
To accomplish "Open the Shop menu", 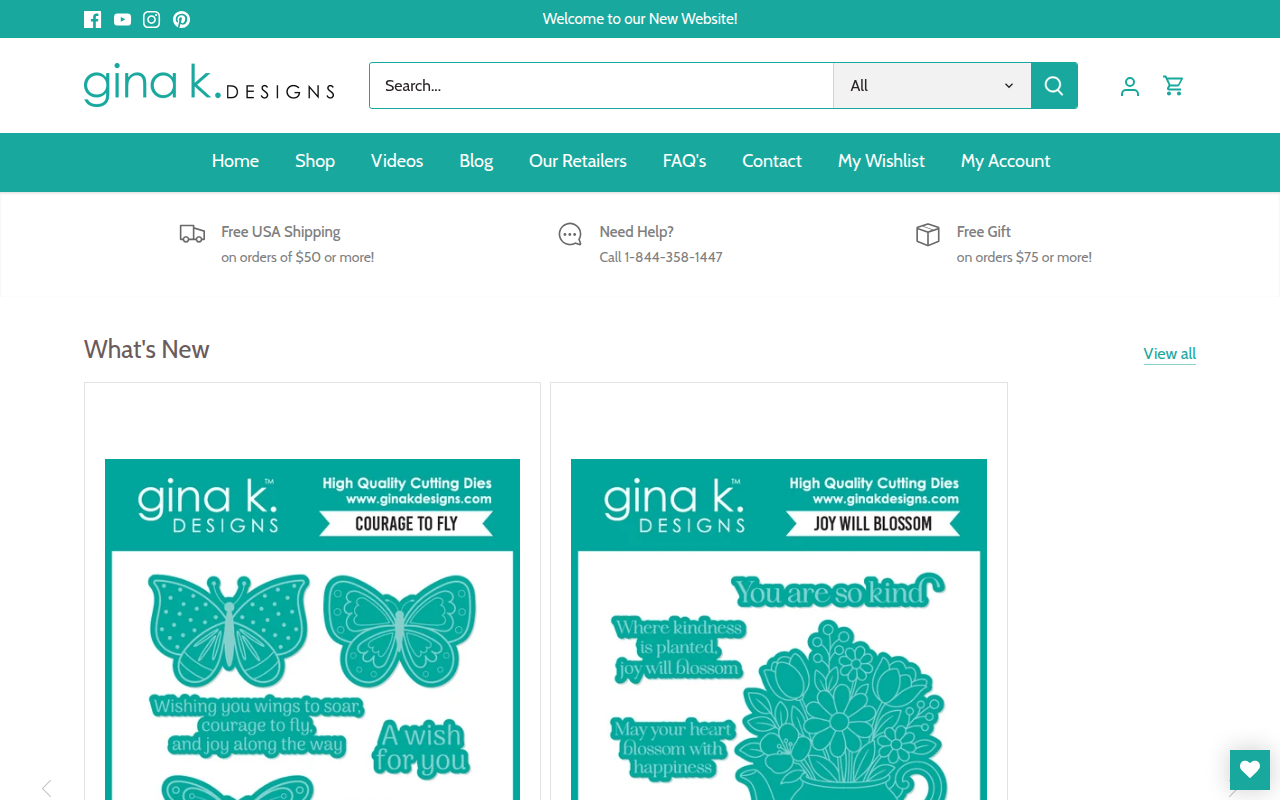I will click(x=315, y=161).
